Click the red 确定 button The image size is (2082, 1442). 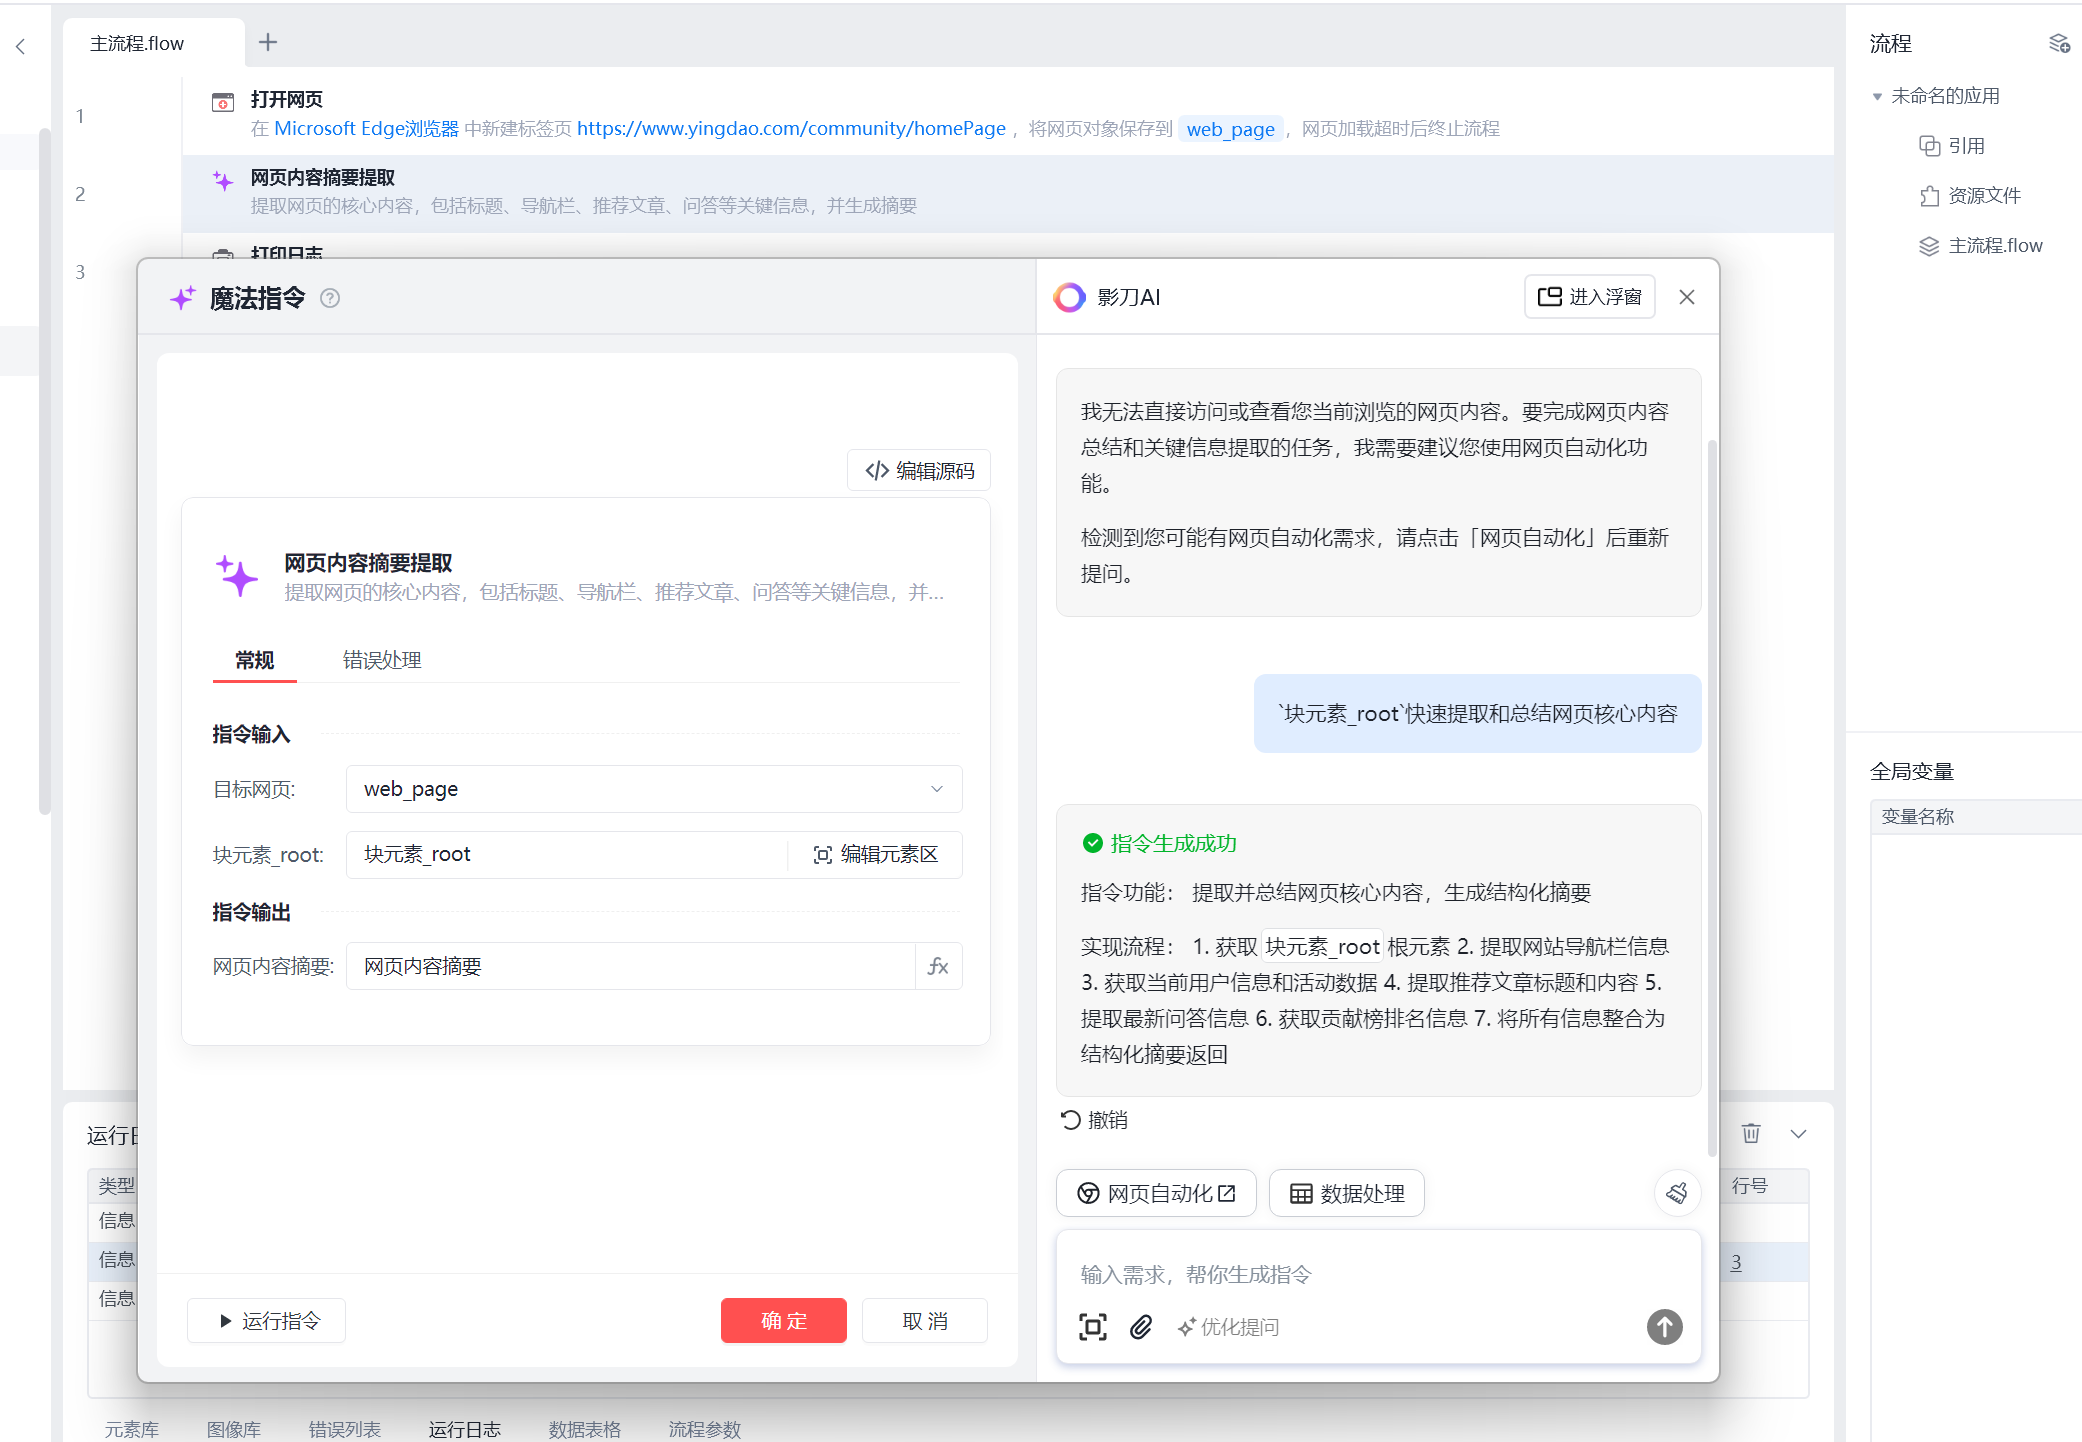coord(783,1321)
